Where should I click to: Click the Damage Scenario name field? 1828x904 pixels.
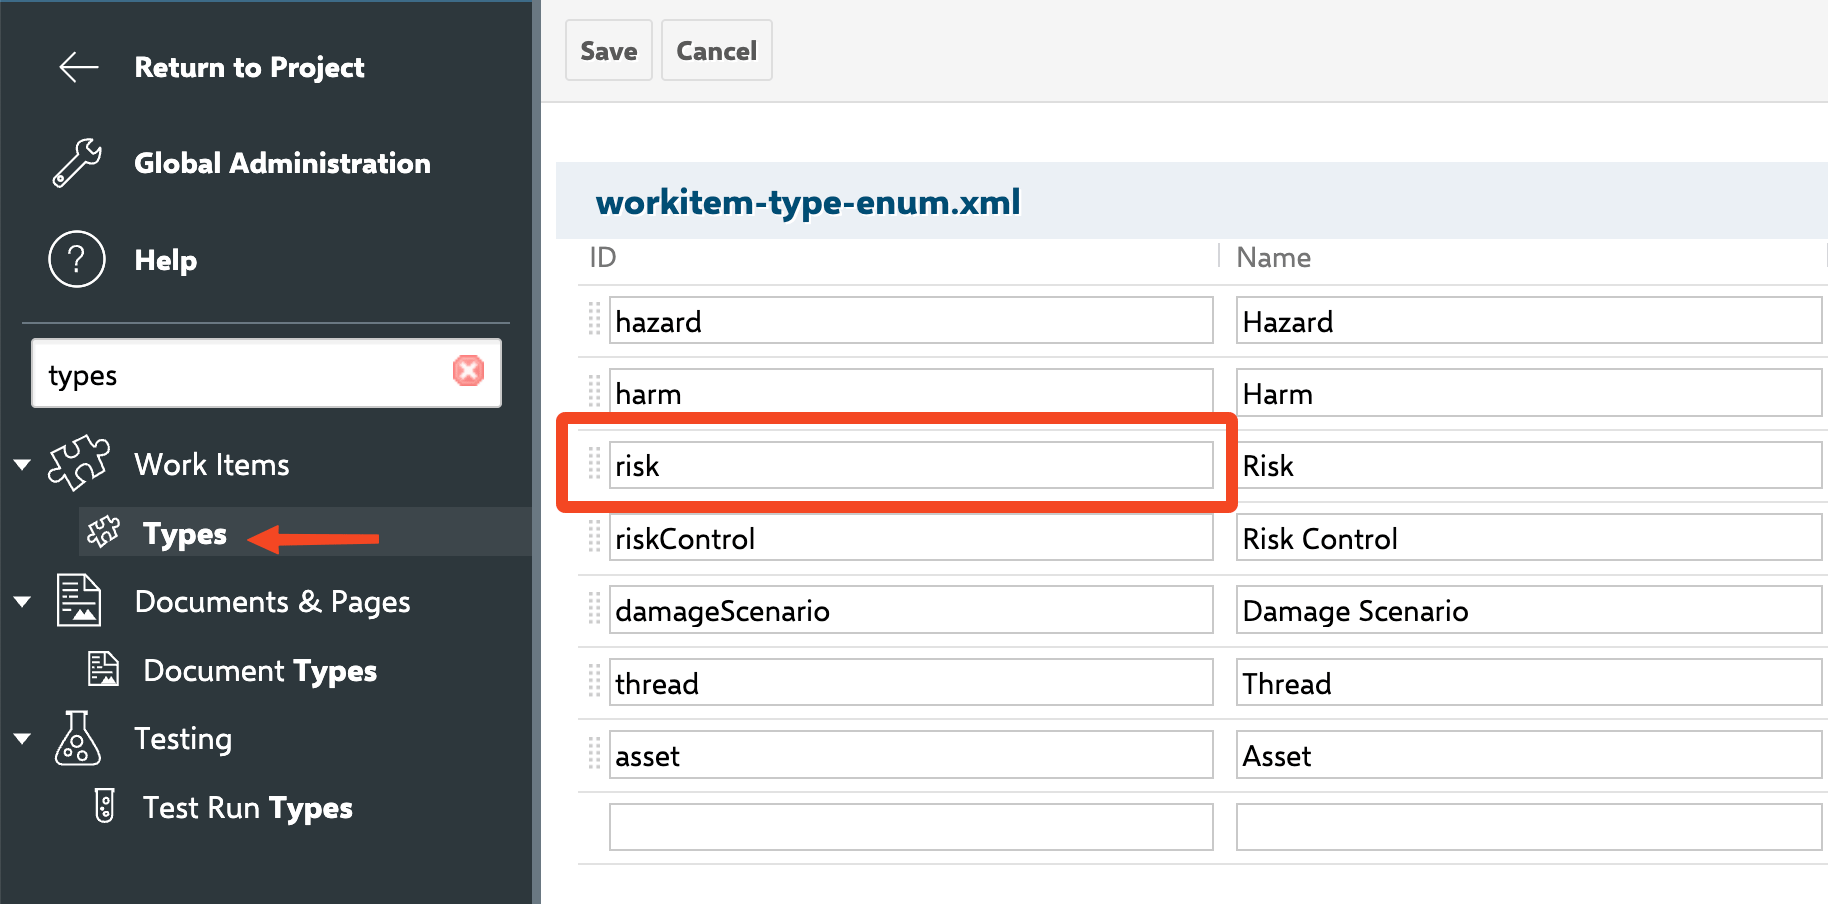click(x=1529, y=609)
